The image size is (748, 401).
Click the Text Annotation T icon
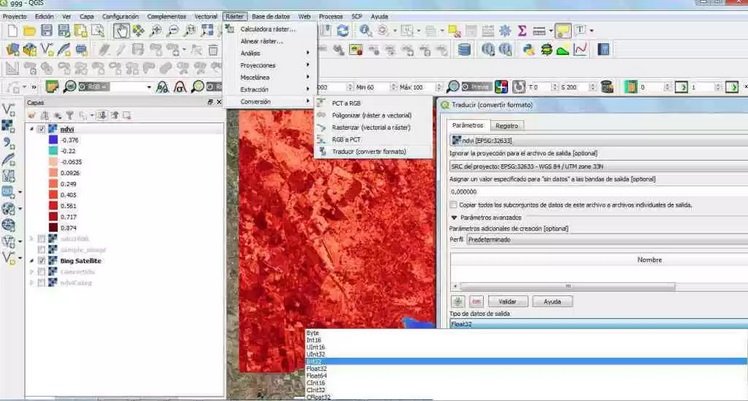pos(582,31)
